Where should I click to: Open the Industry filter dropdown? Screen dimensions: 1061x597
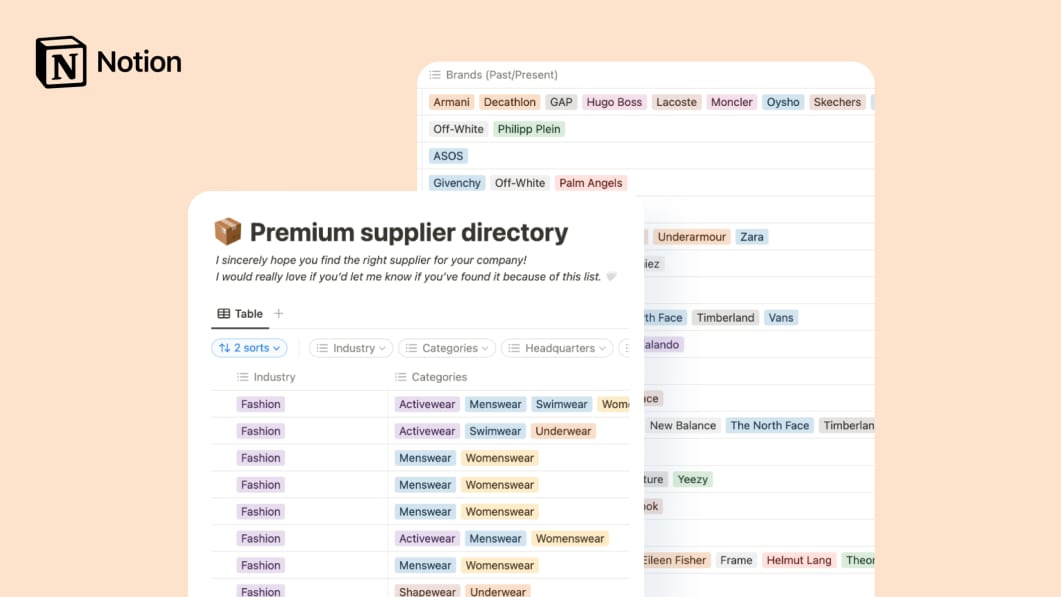coord(350,348)
